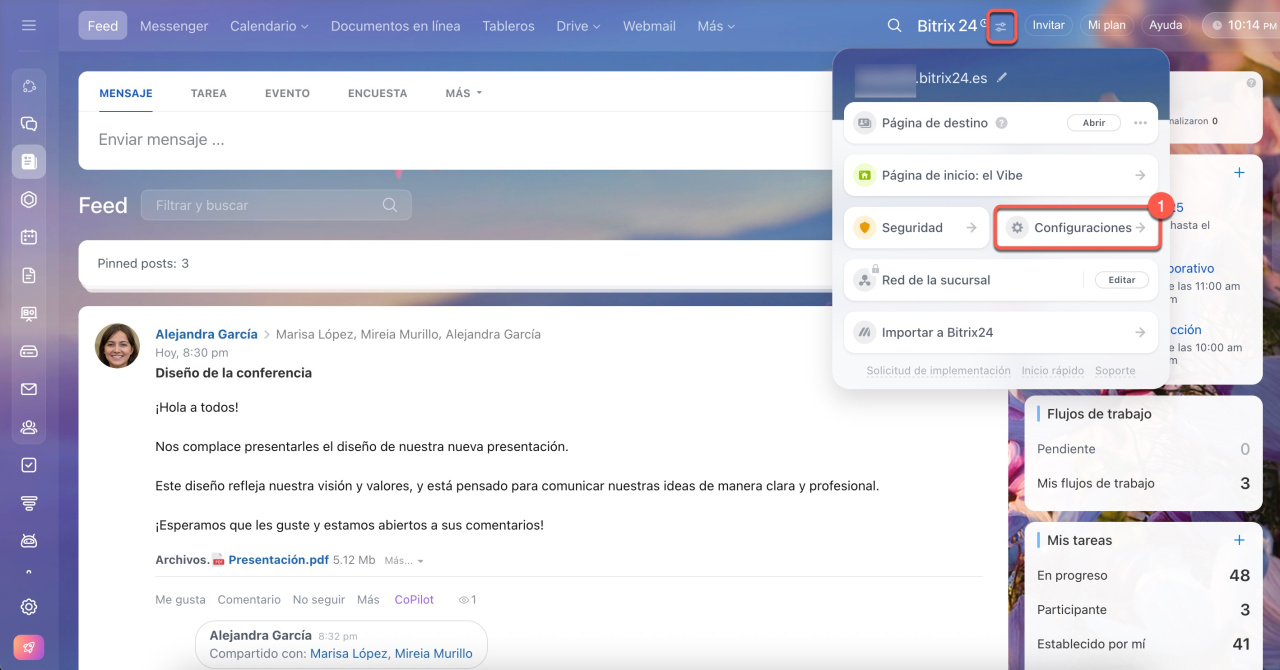Open the MÁS dropdown in post composer
Screen dimensions: 1280x670
click(x=463, y=93)
